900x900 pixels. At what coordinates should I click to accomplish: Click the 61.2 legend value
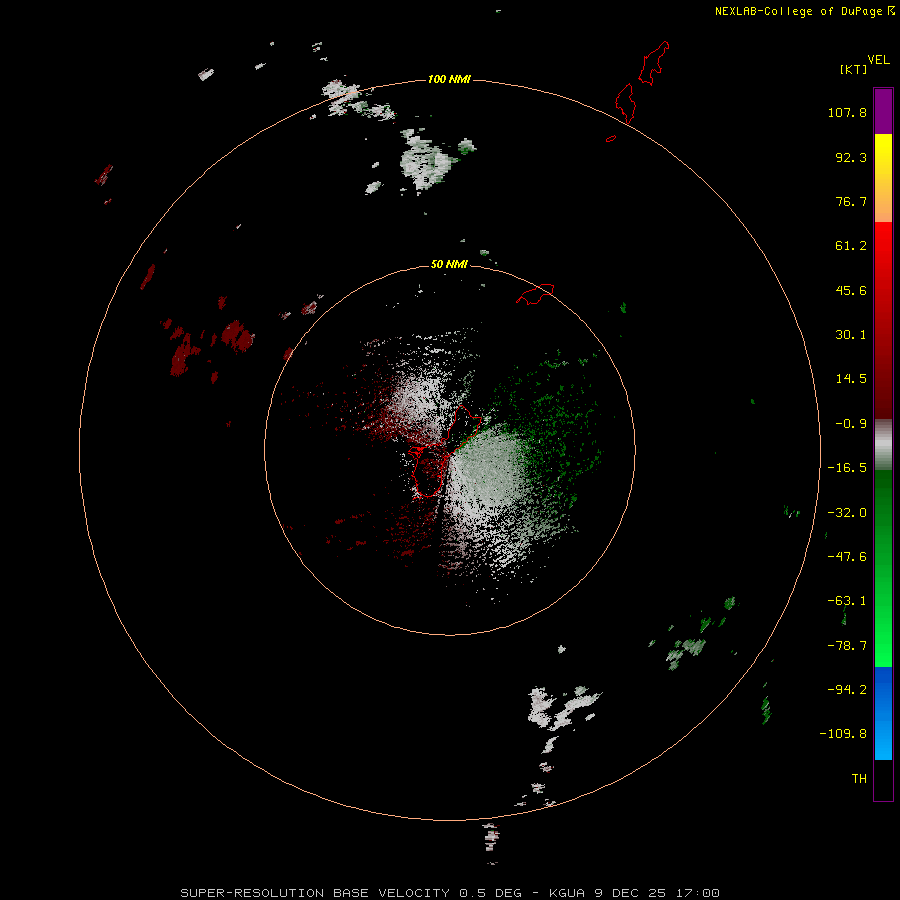(x=851, y=246)
